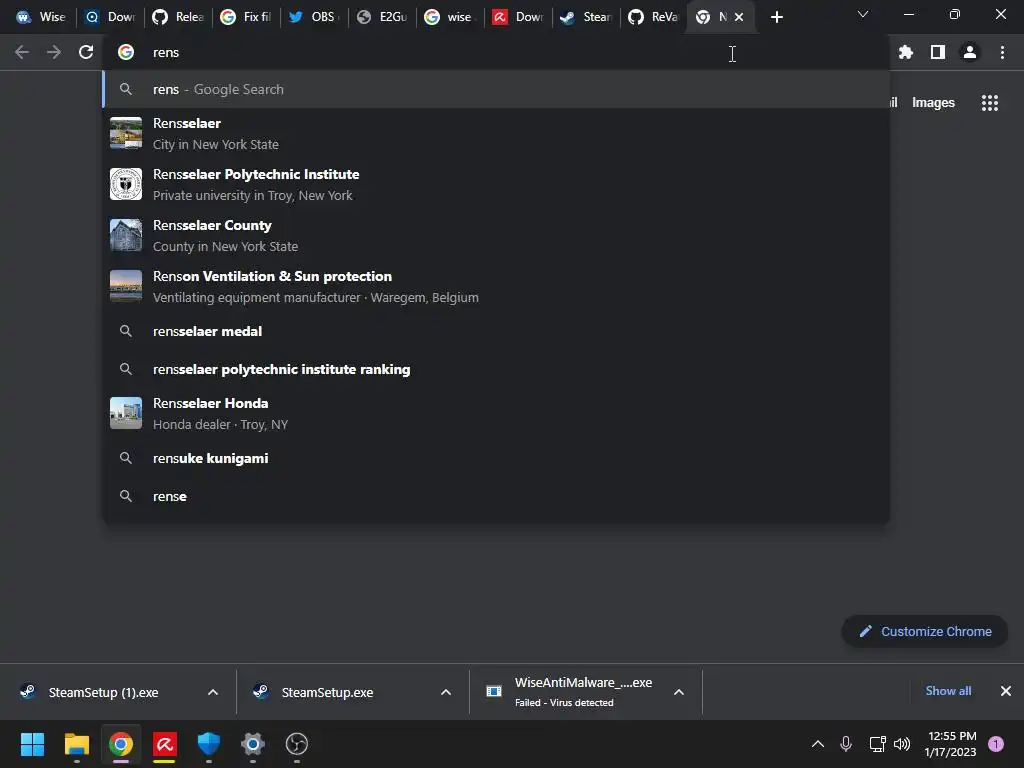Click failed WiseAntiMalware download item
The width and height of the screenshot is (1024, 768).
pyautogui.click(x=569, y=692)
